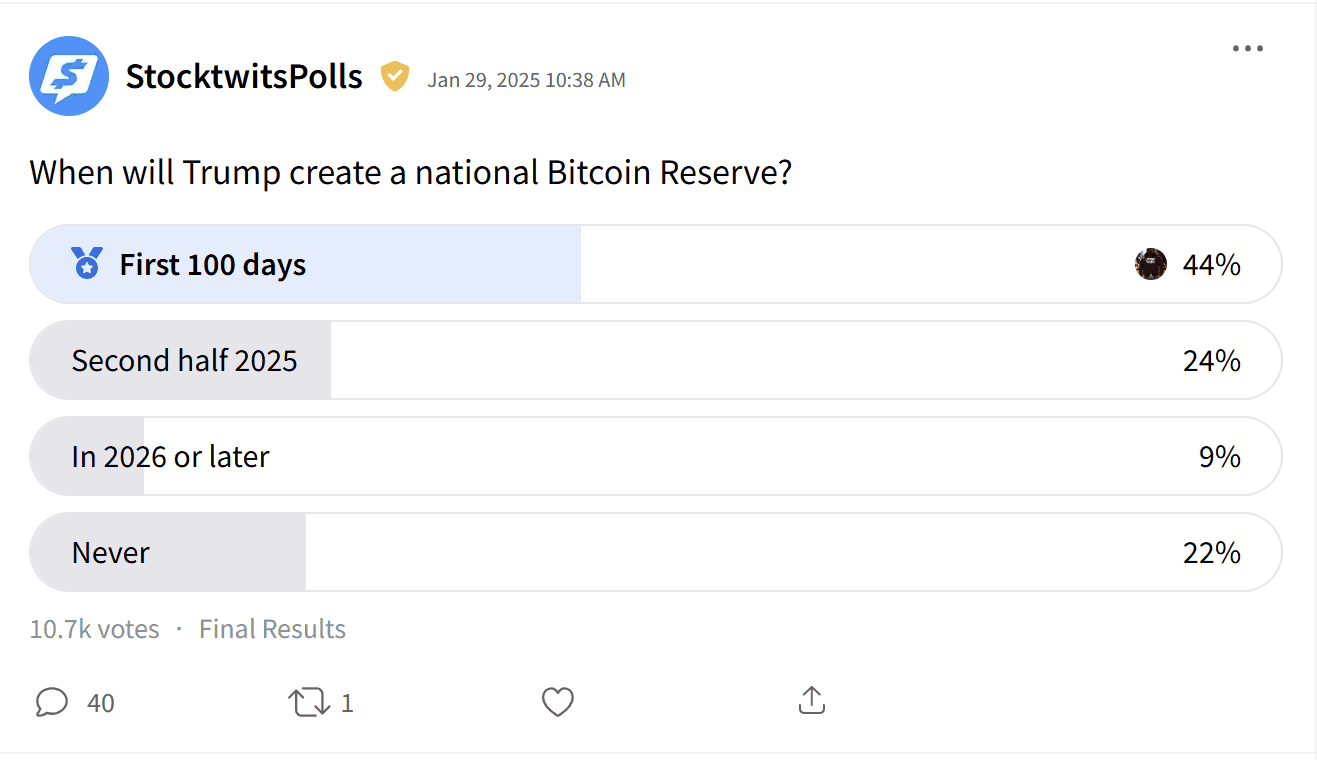The image size is (1317, 760).
Task: Click the 40 comments count
Action: tap(101, 703)
